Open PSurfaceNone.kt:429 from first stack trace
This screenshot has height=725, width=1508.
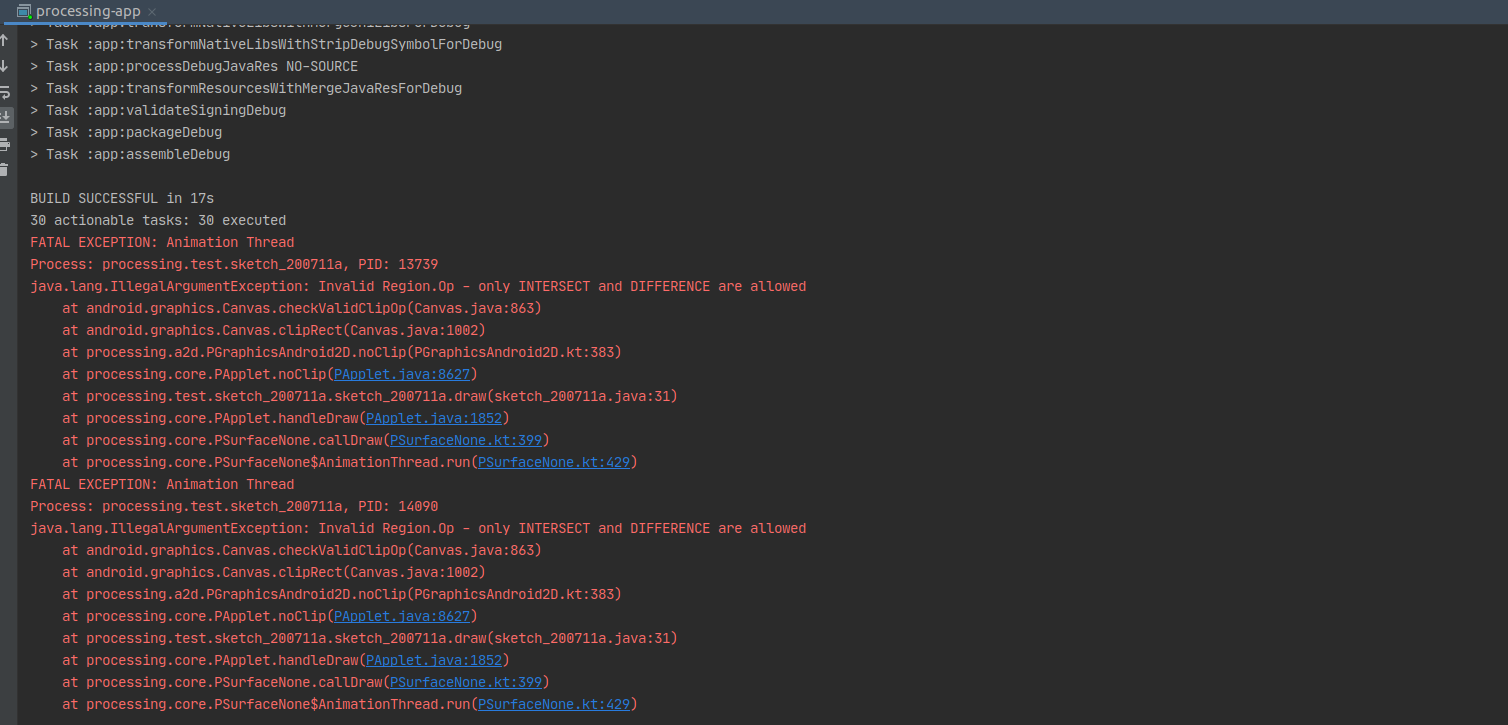coord(555,462)
